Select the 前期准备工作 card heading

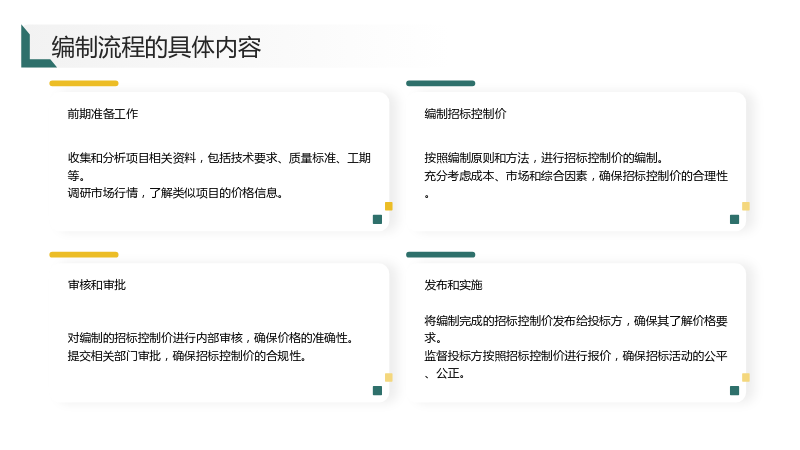tap(103, 114)
